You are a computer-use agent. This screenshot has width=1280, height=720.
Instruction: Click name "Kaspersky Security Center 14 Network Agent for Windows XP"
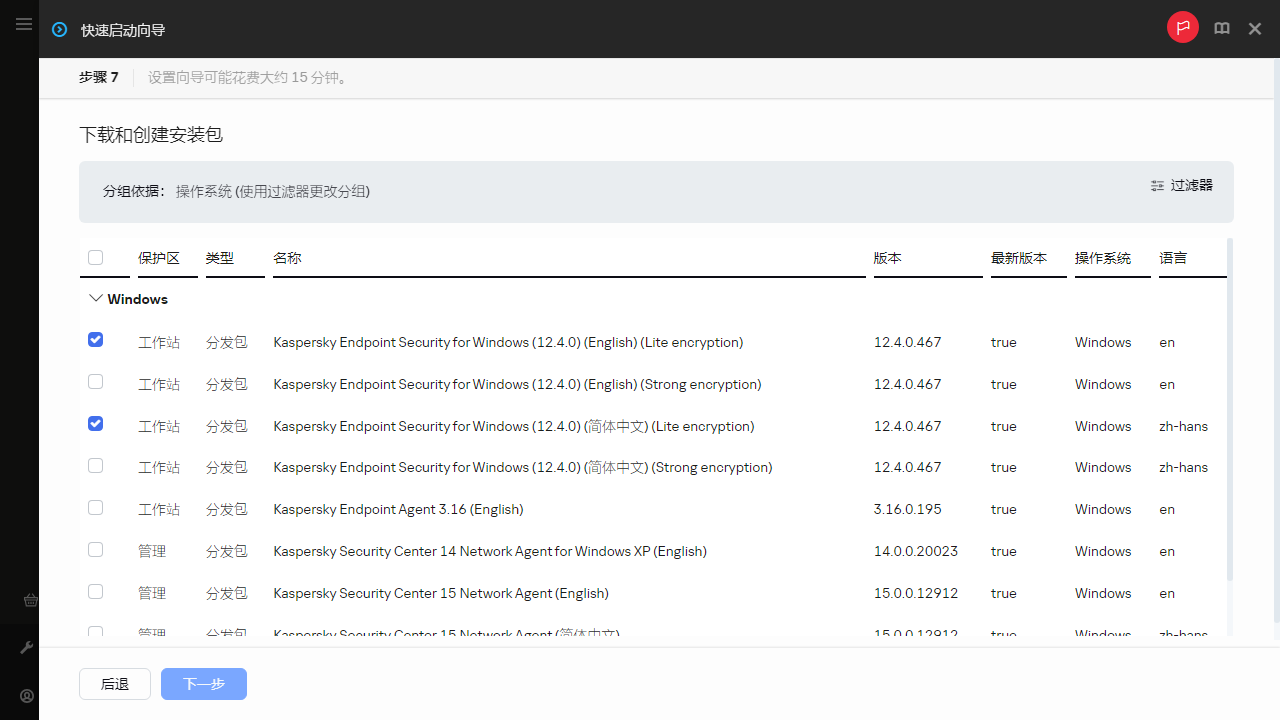point(490,551)
